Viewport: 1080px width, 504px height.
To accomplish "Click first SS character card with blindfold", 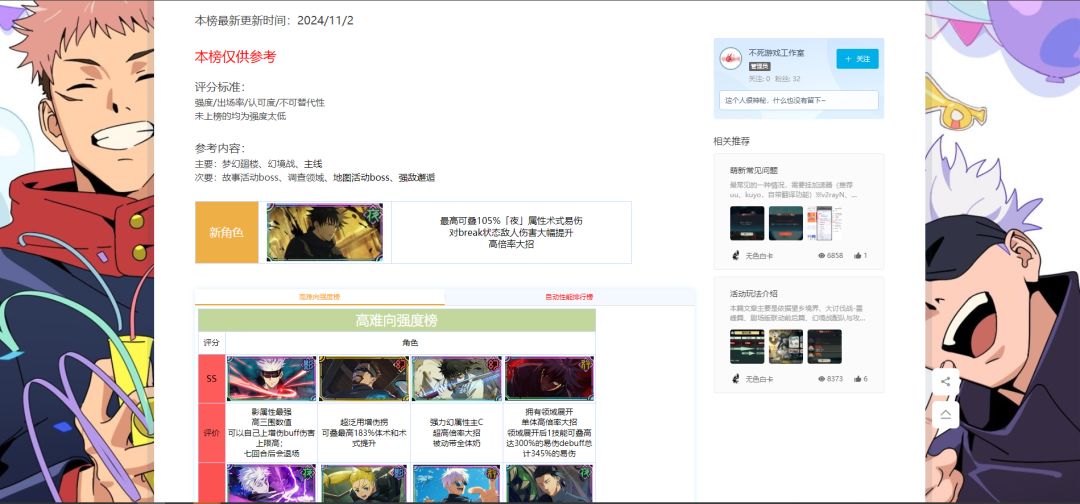I will coord(271,378).
